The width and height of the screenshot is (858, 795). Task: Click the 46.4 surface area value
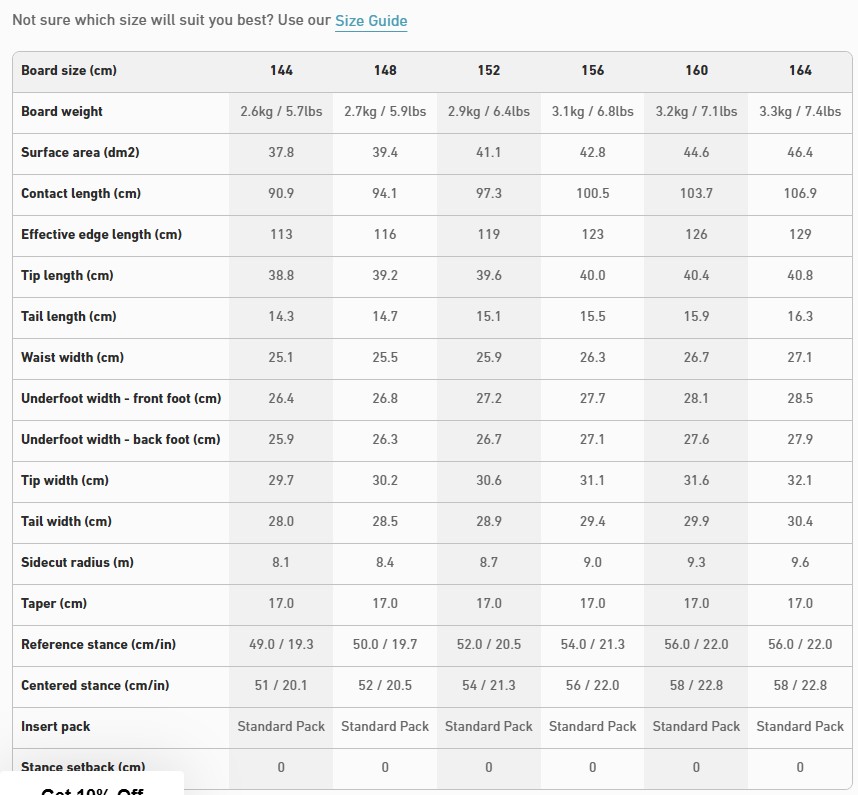click(800, 153)
